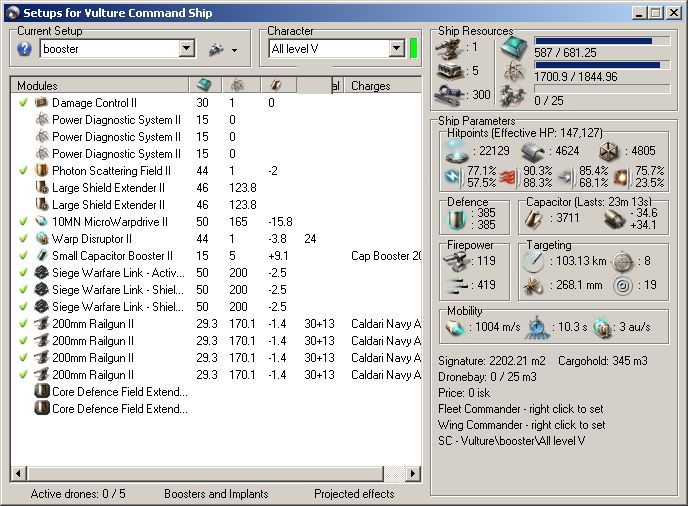Select the first Large Shield Extender II row
The image size is (688, 506).
[216, 187]
